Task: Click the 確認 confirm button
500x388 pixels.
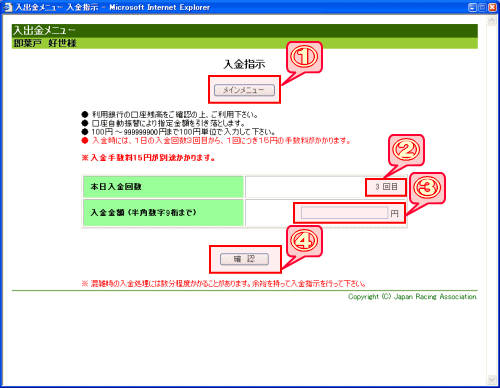Action: point(244,259)
